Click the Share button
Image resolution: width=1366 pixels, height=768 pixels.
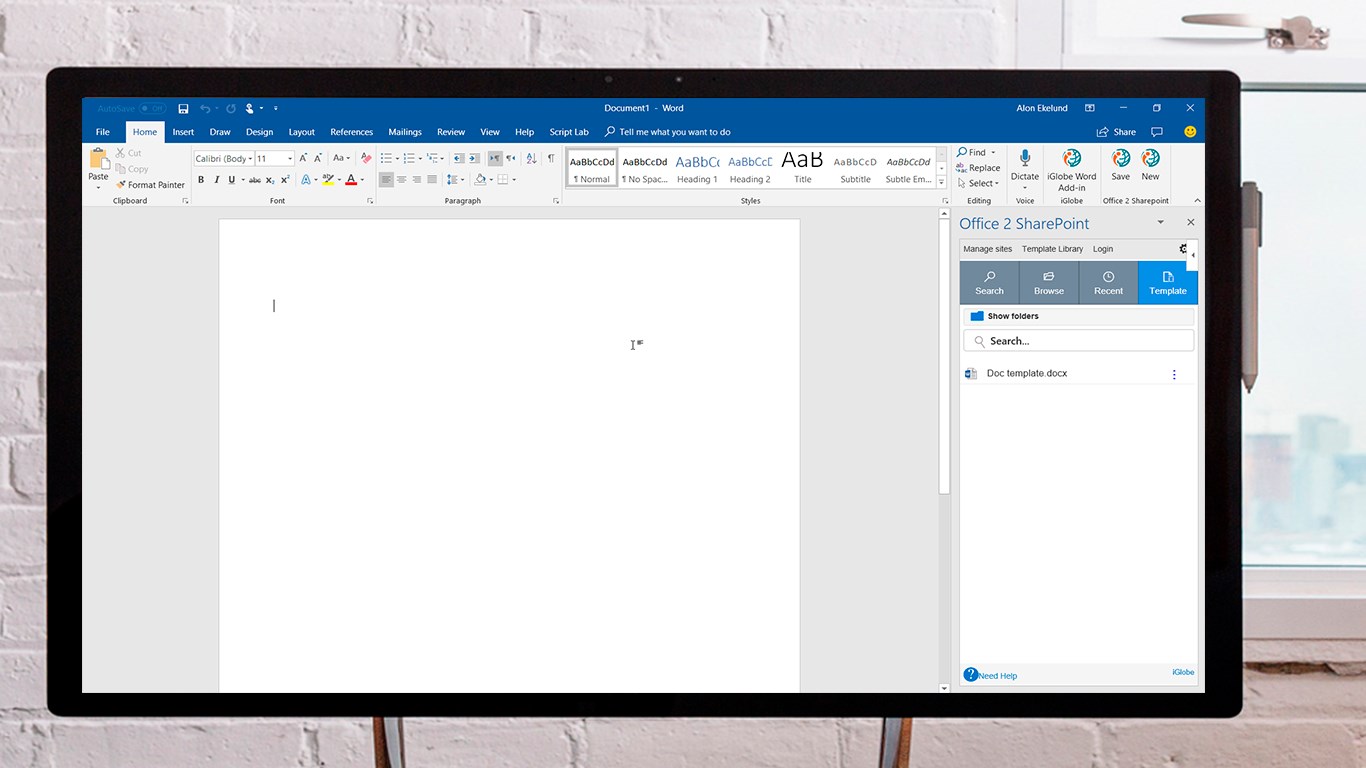1117,132
